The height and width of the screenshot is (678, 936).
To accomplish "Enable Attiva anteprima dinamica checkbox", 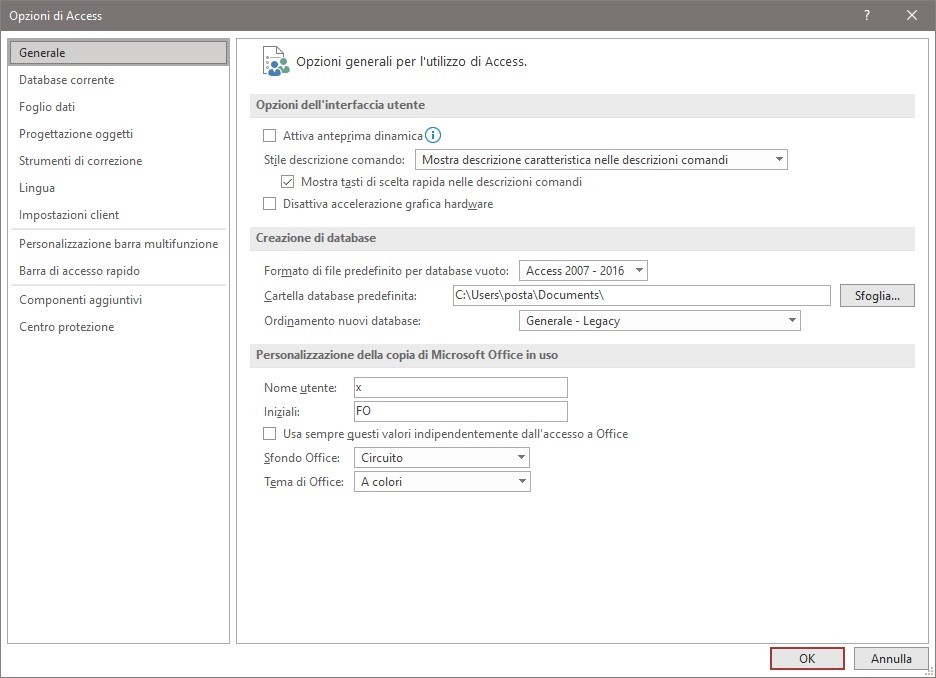I will pyautogui.click(x=269, y=135).
